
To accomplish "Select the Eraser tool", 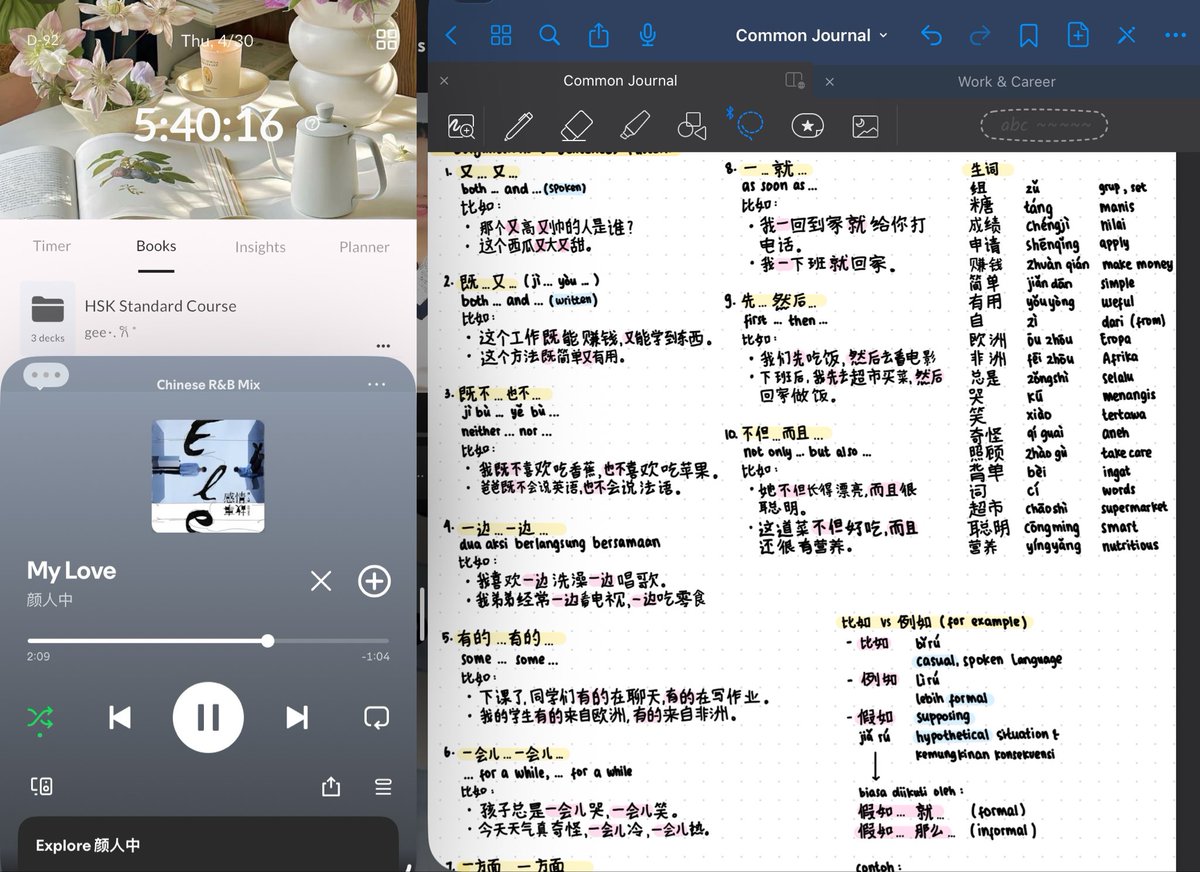I will coord(576,126).
